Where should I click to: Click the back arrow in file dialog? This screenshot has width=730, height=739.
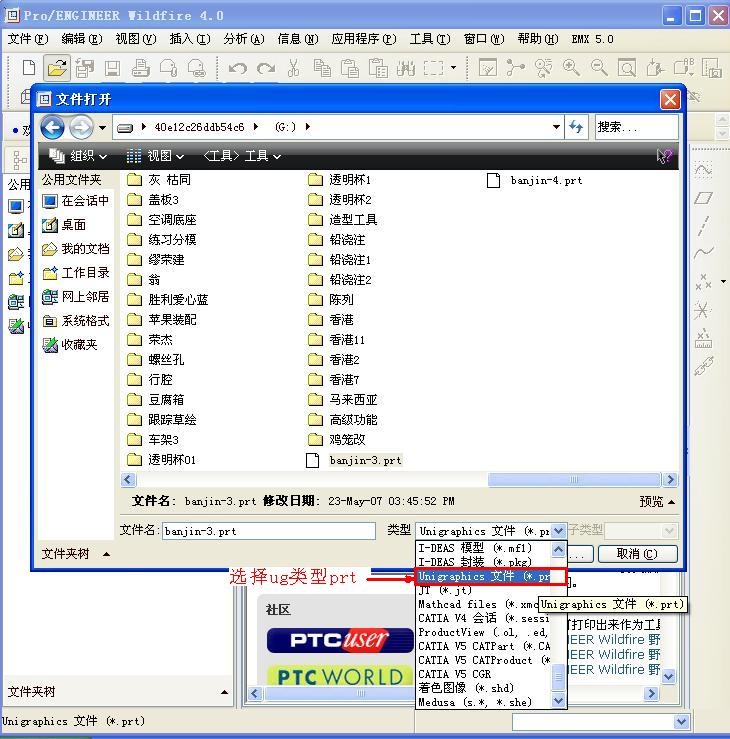click(x=53, y=127)
